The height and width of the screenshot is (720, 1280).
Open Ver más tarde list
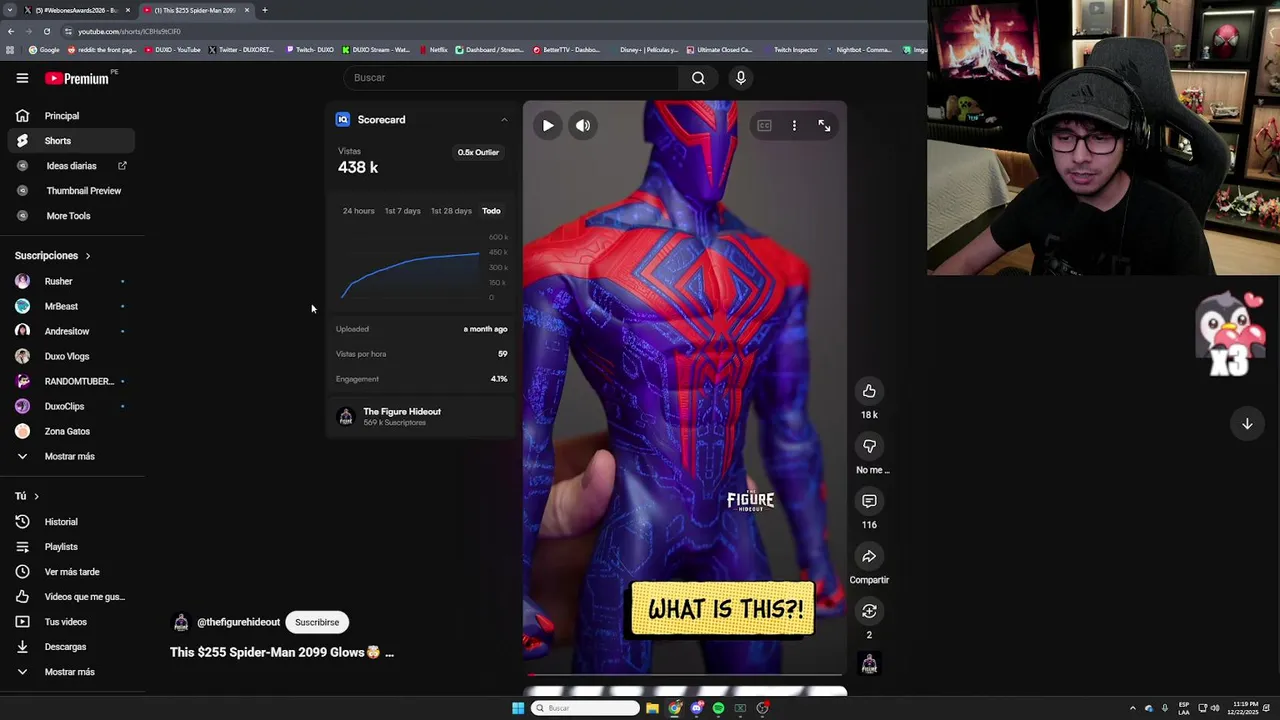(x=72, y=572)
